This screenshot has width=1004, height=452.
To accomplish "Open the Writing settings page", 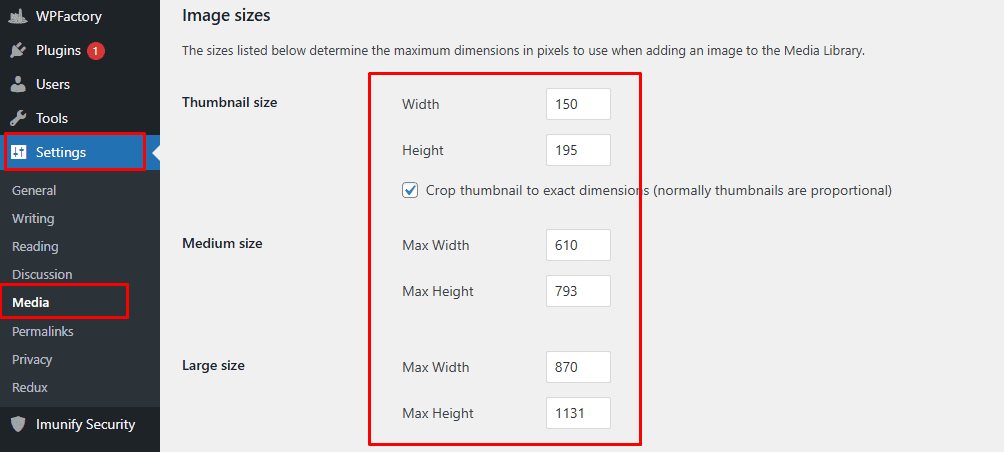I will coord(33,218).
